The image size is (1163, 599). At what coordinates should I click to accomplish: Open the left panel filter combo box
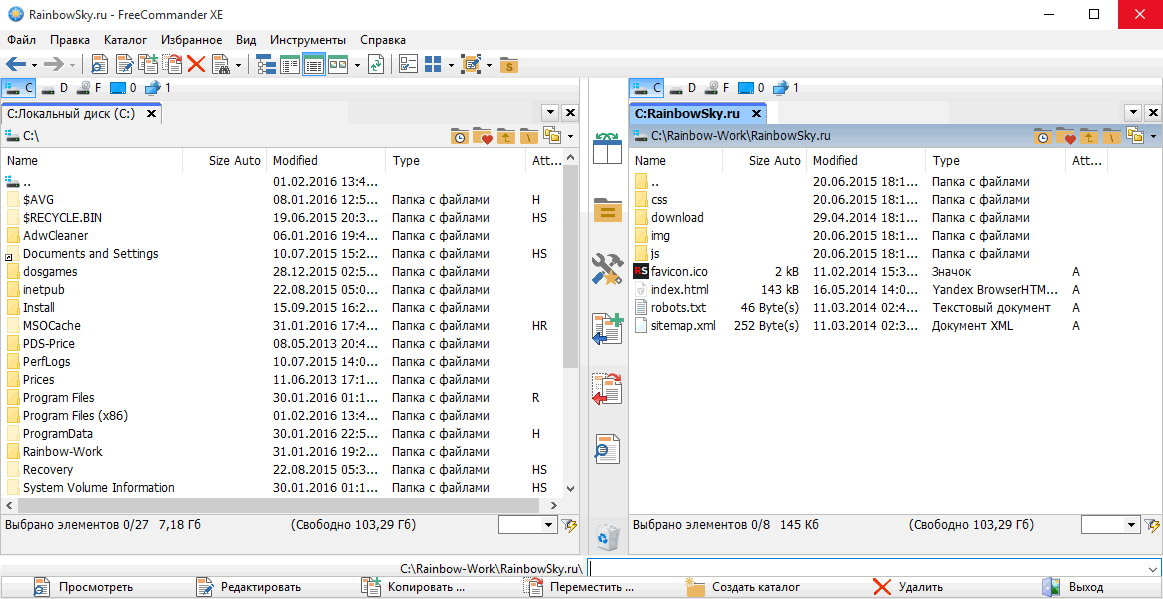[x=527, y=525]
